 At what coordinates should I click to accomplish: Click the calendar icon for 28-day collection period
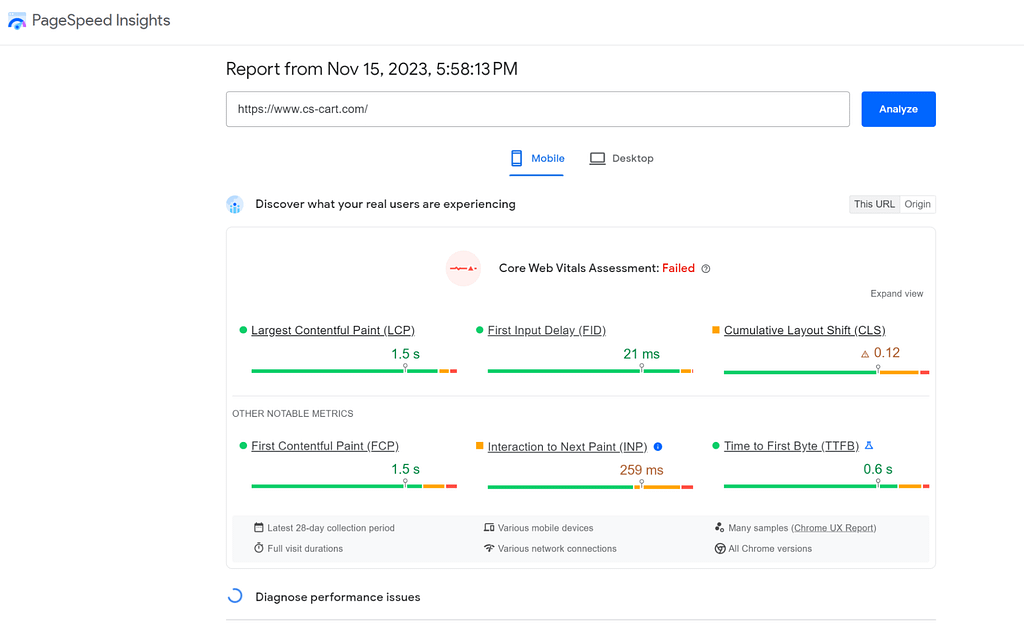point(257,527)
